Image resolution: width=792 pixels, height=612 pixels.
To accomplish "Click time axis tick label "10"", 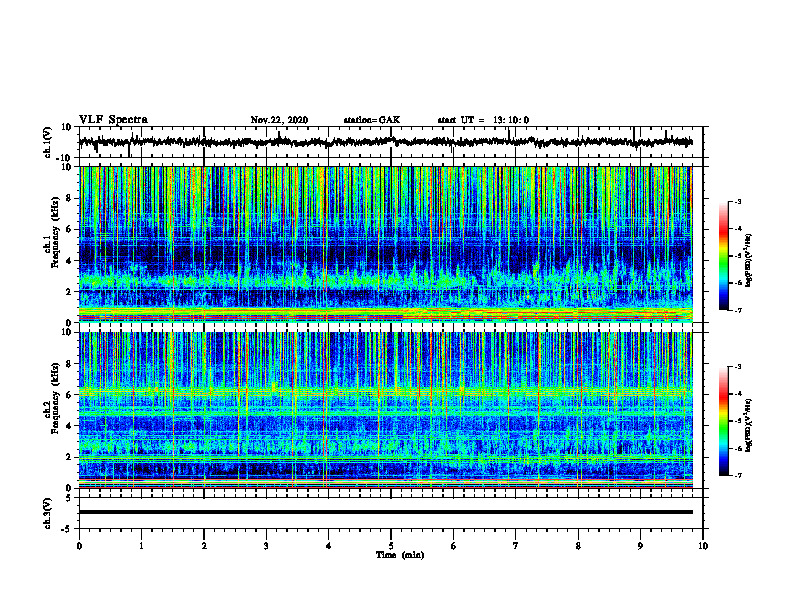I will pos(703,546).
